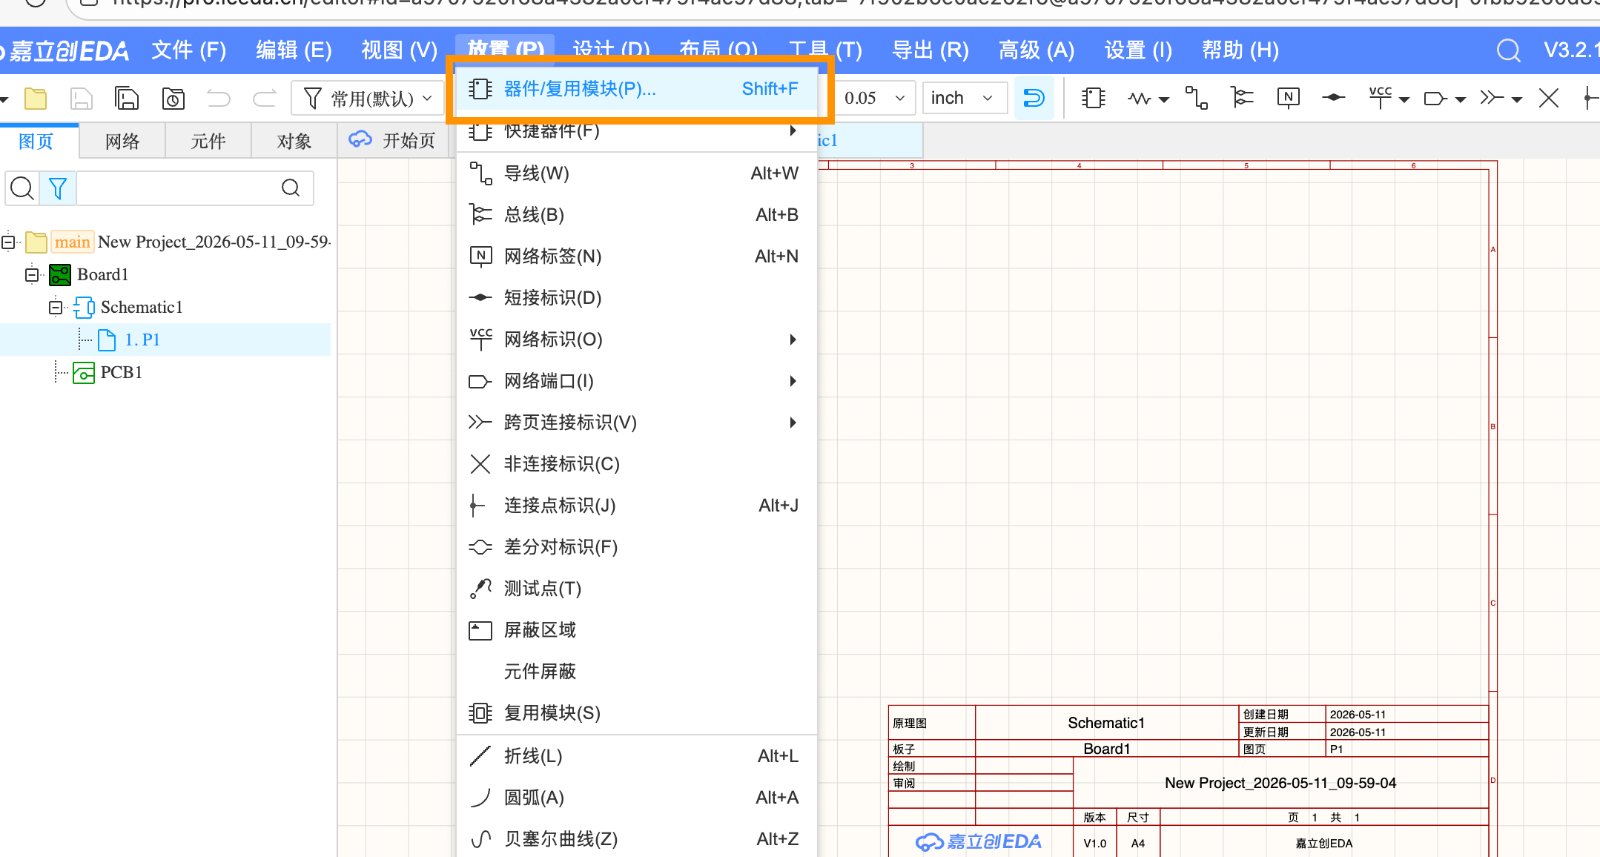
Task: Choose 折线(L) from the place menu
Action: pos(637,756)
